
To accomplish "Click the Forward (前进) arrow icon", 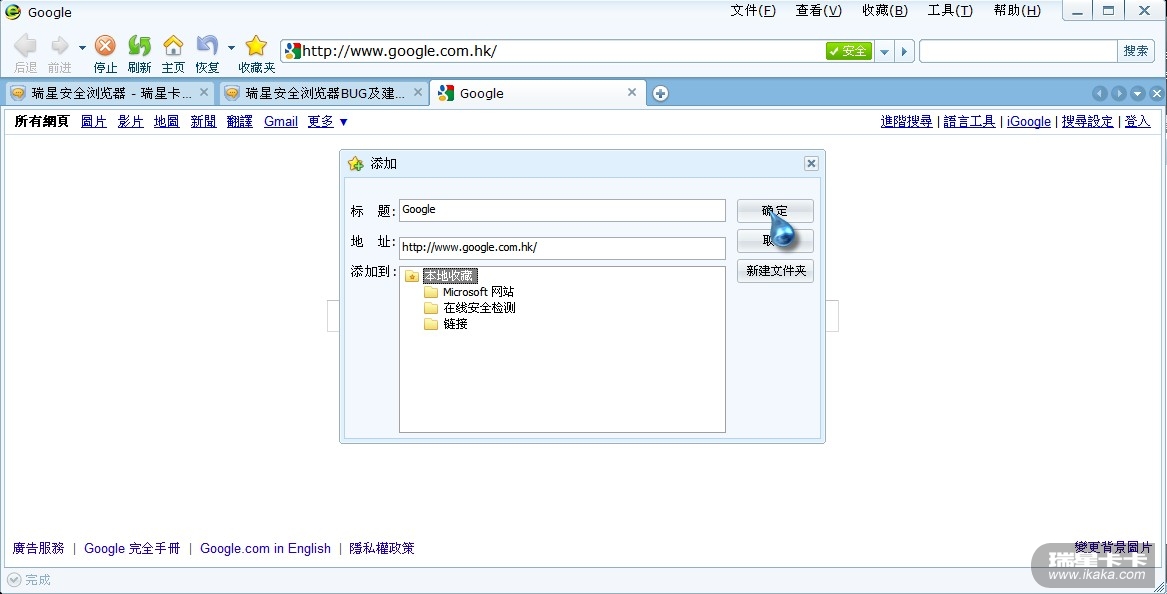I will tap(60, 46).
